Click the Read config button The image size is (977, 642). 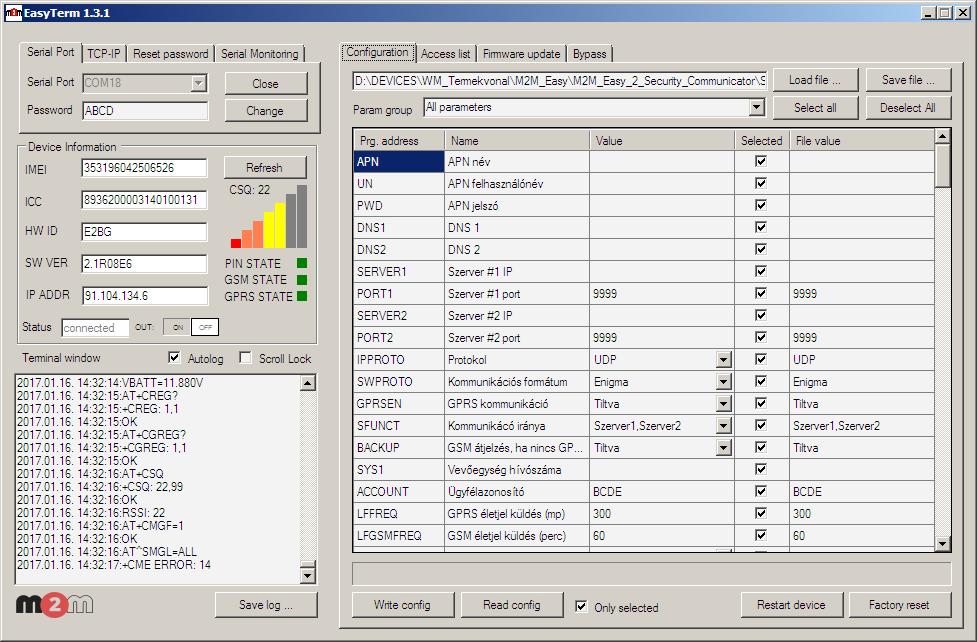coord(512,605)
